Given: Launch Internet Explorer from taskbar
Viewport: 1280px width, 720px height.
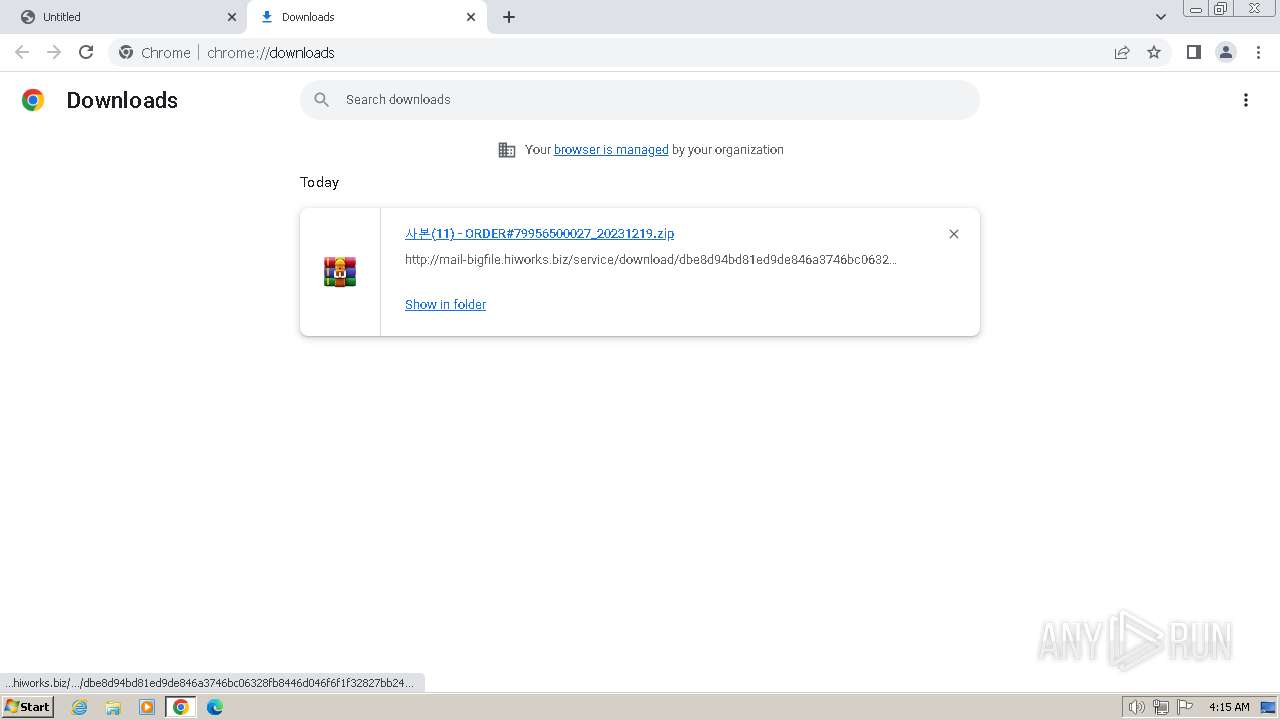Looking at the screenshot, I should click(x=80, y=707).
